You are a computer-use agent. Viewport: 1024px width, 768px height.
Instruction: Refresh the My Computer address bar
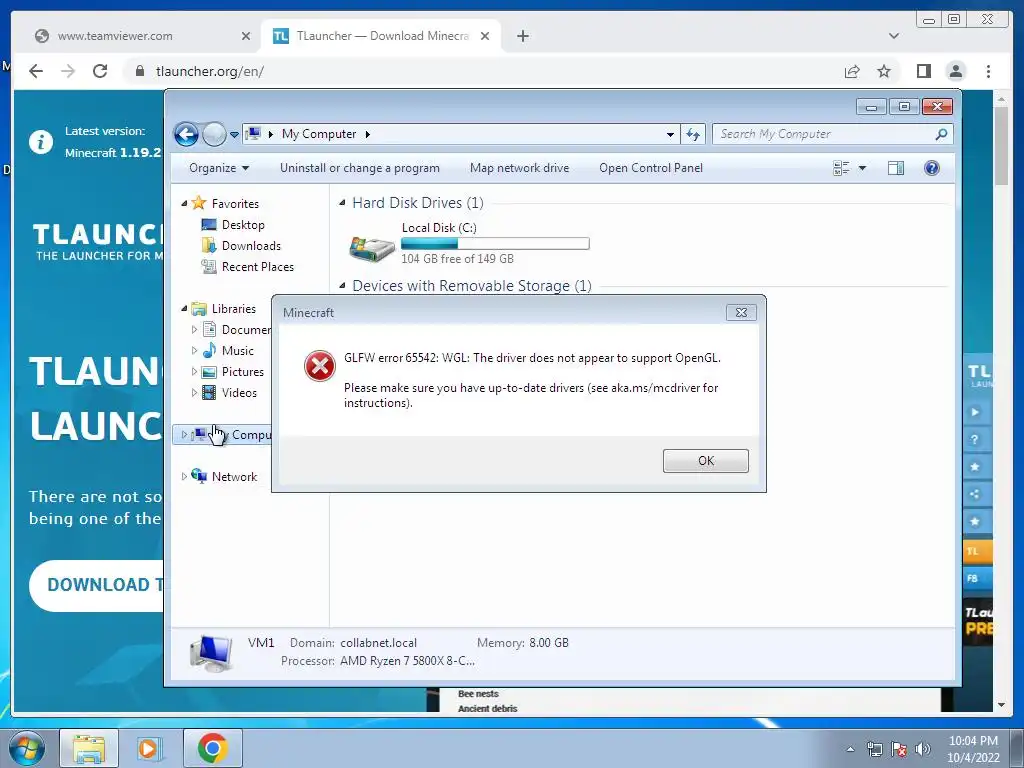(x=692, y=135)
